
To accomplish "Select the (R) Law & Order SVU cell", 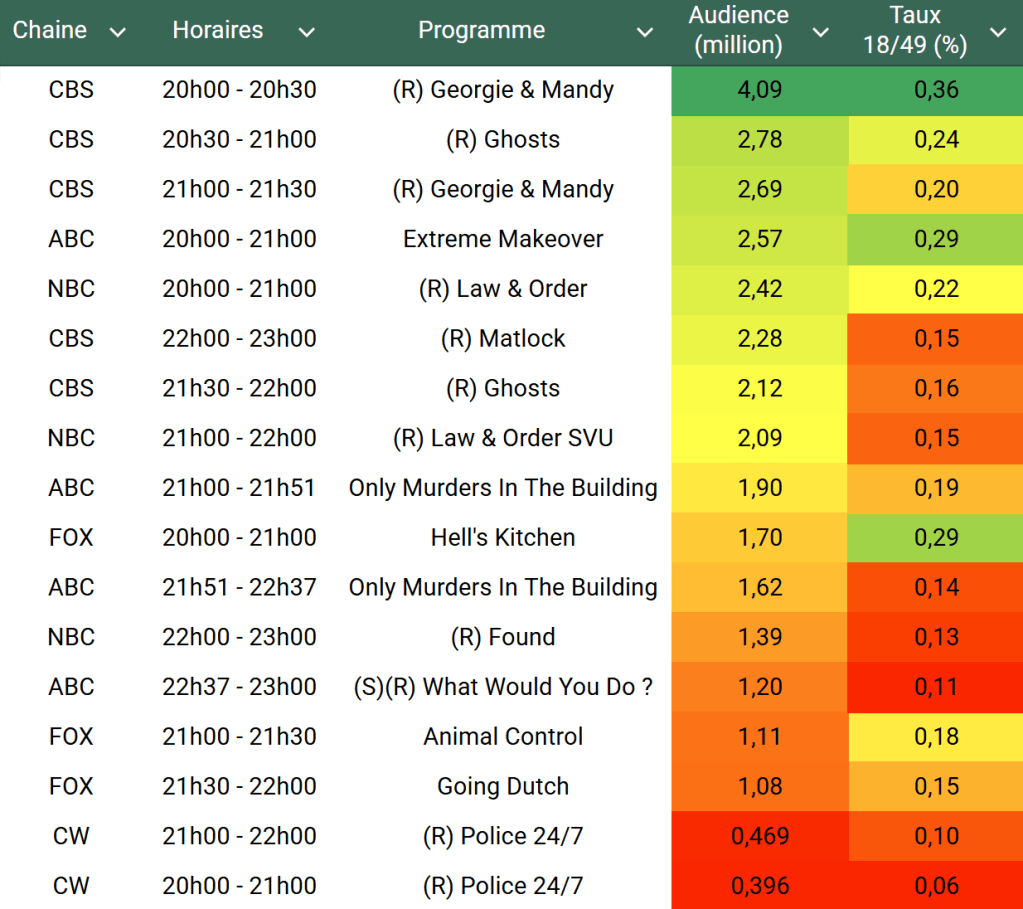I will pos(503,438).
